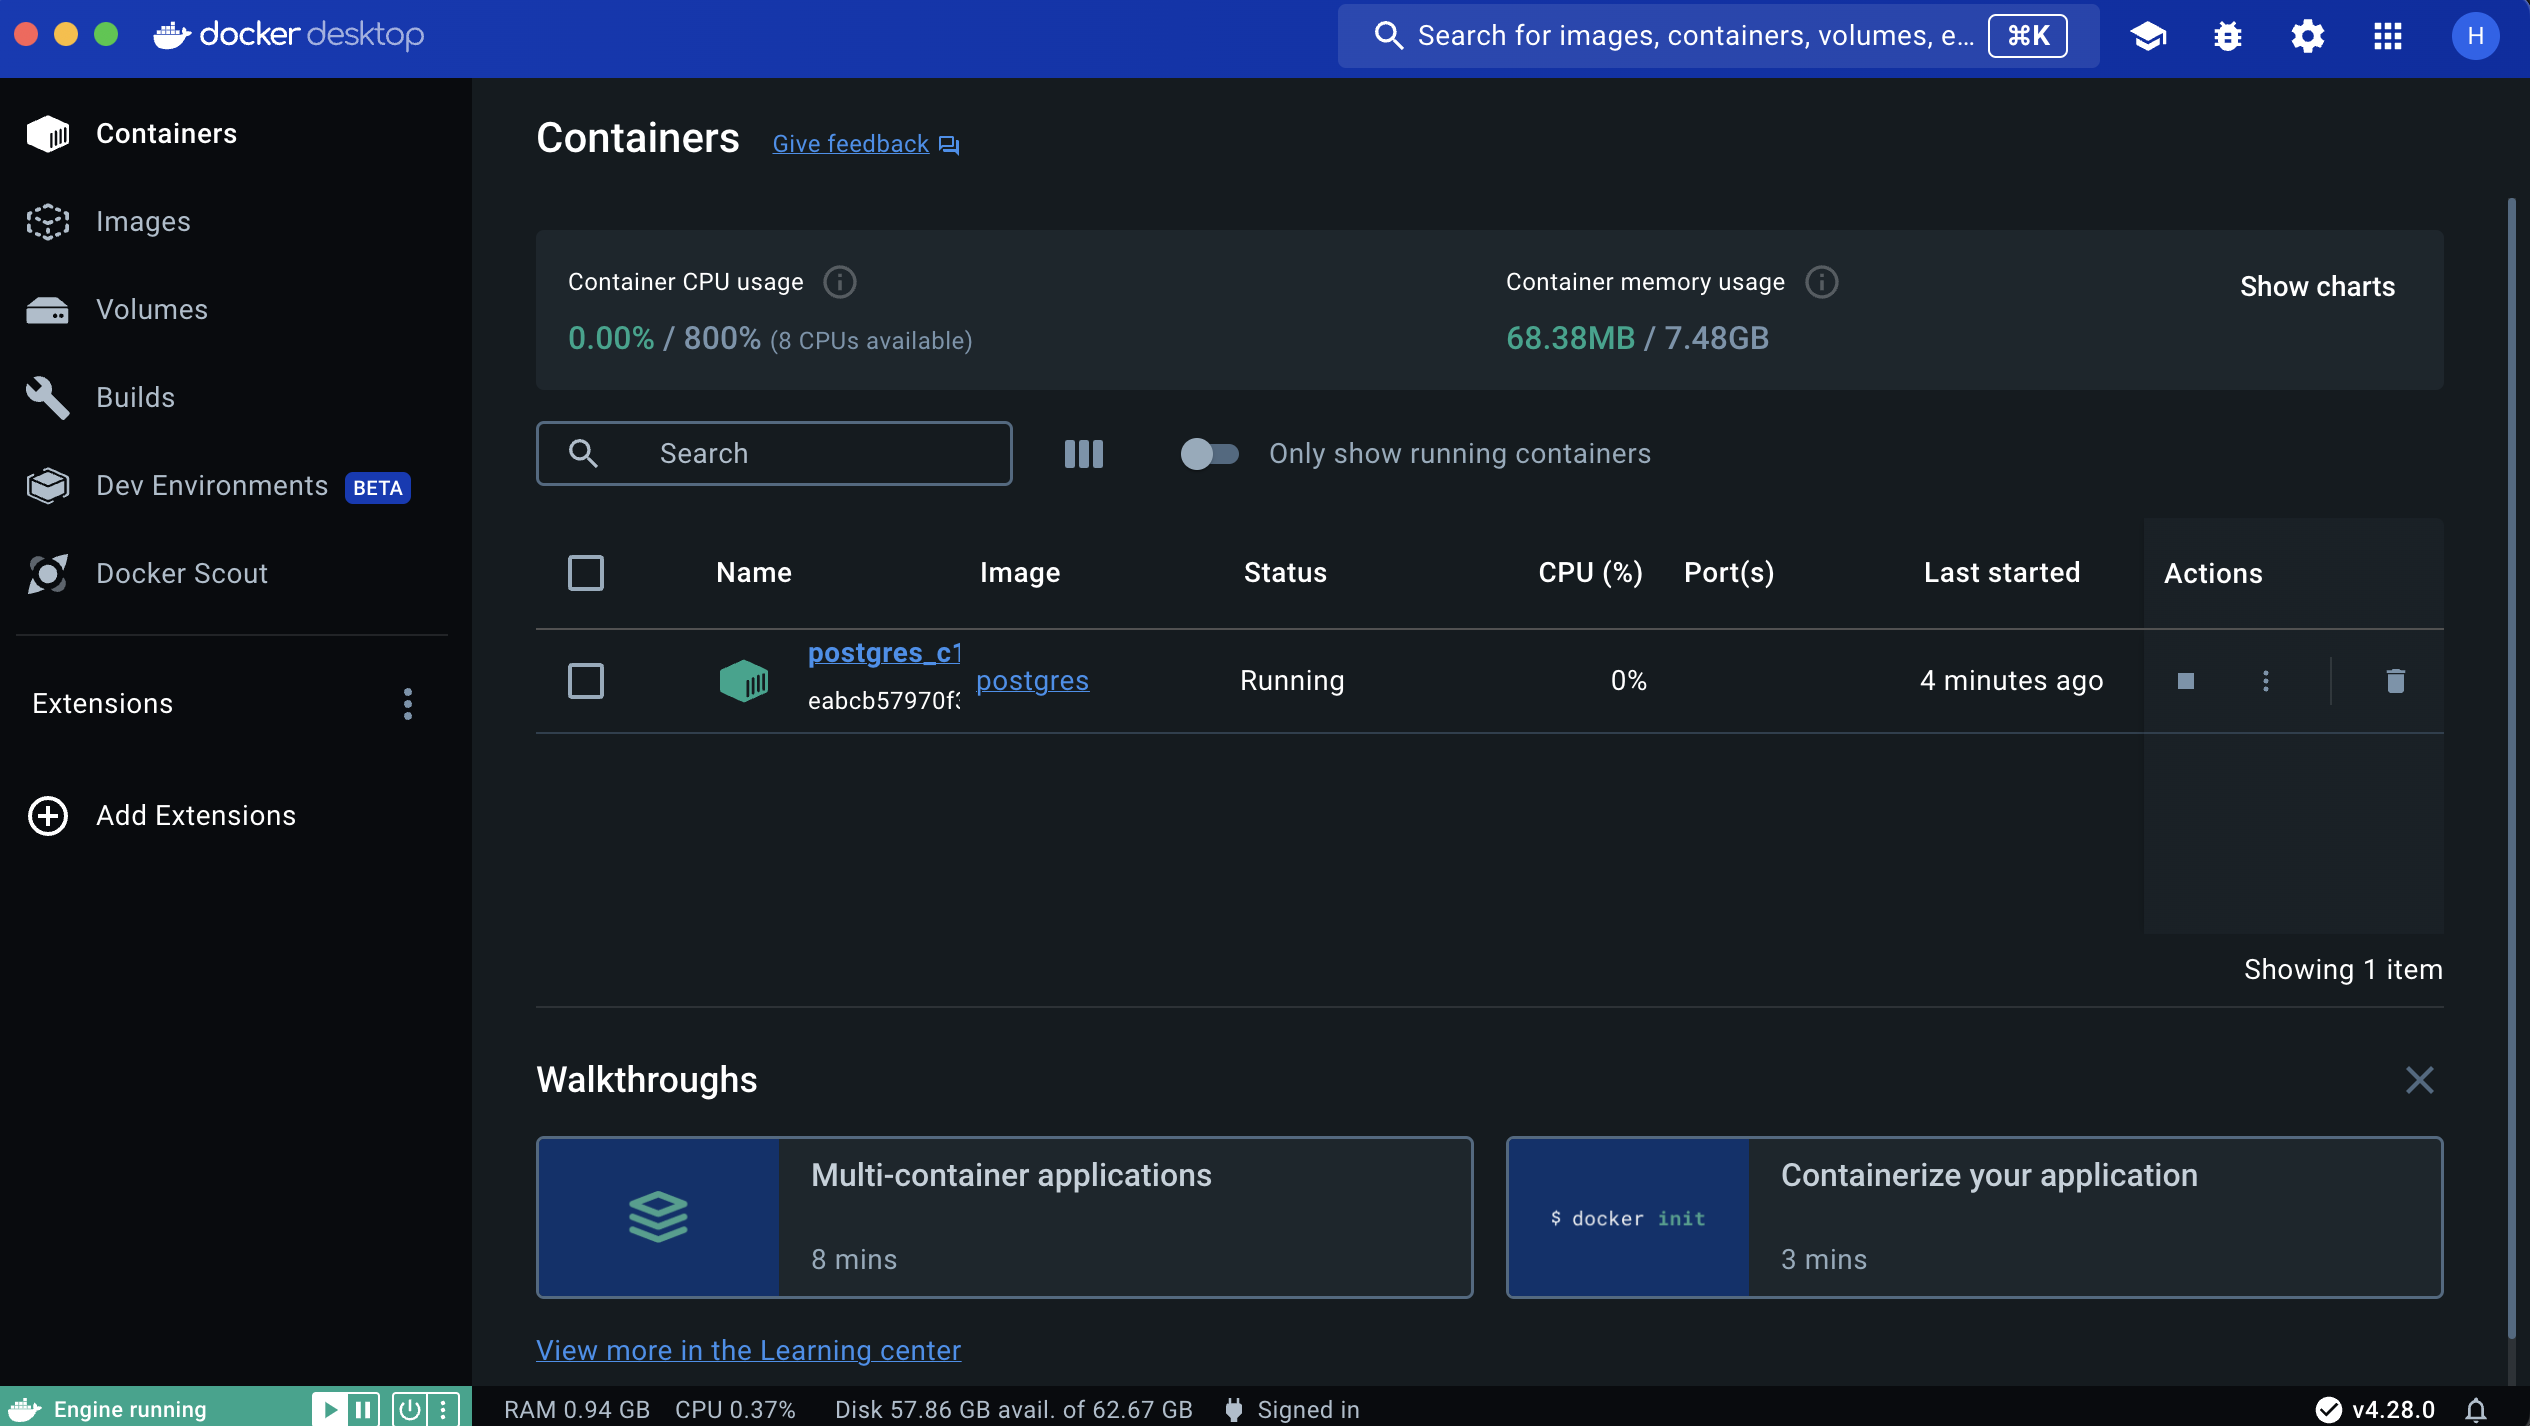Click RAM 0.94 GB status entry

577,1410
